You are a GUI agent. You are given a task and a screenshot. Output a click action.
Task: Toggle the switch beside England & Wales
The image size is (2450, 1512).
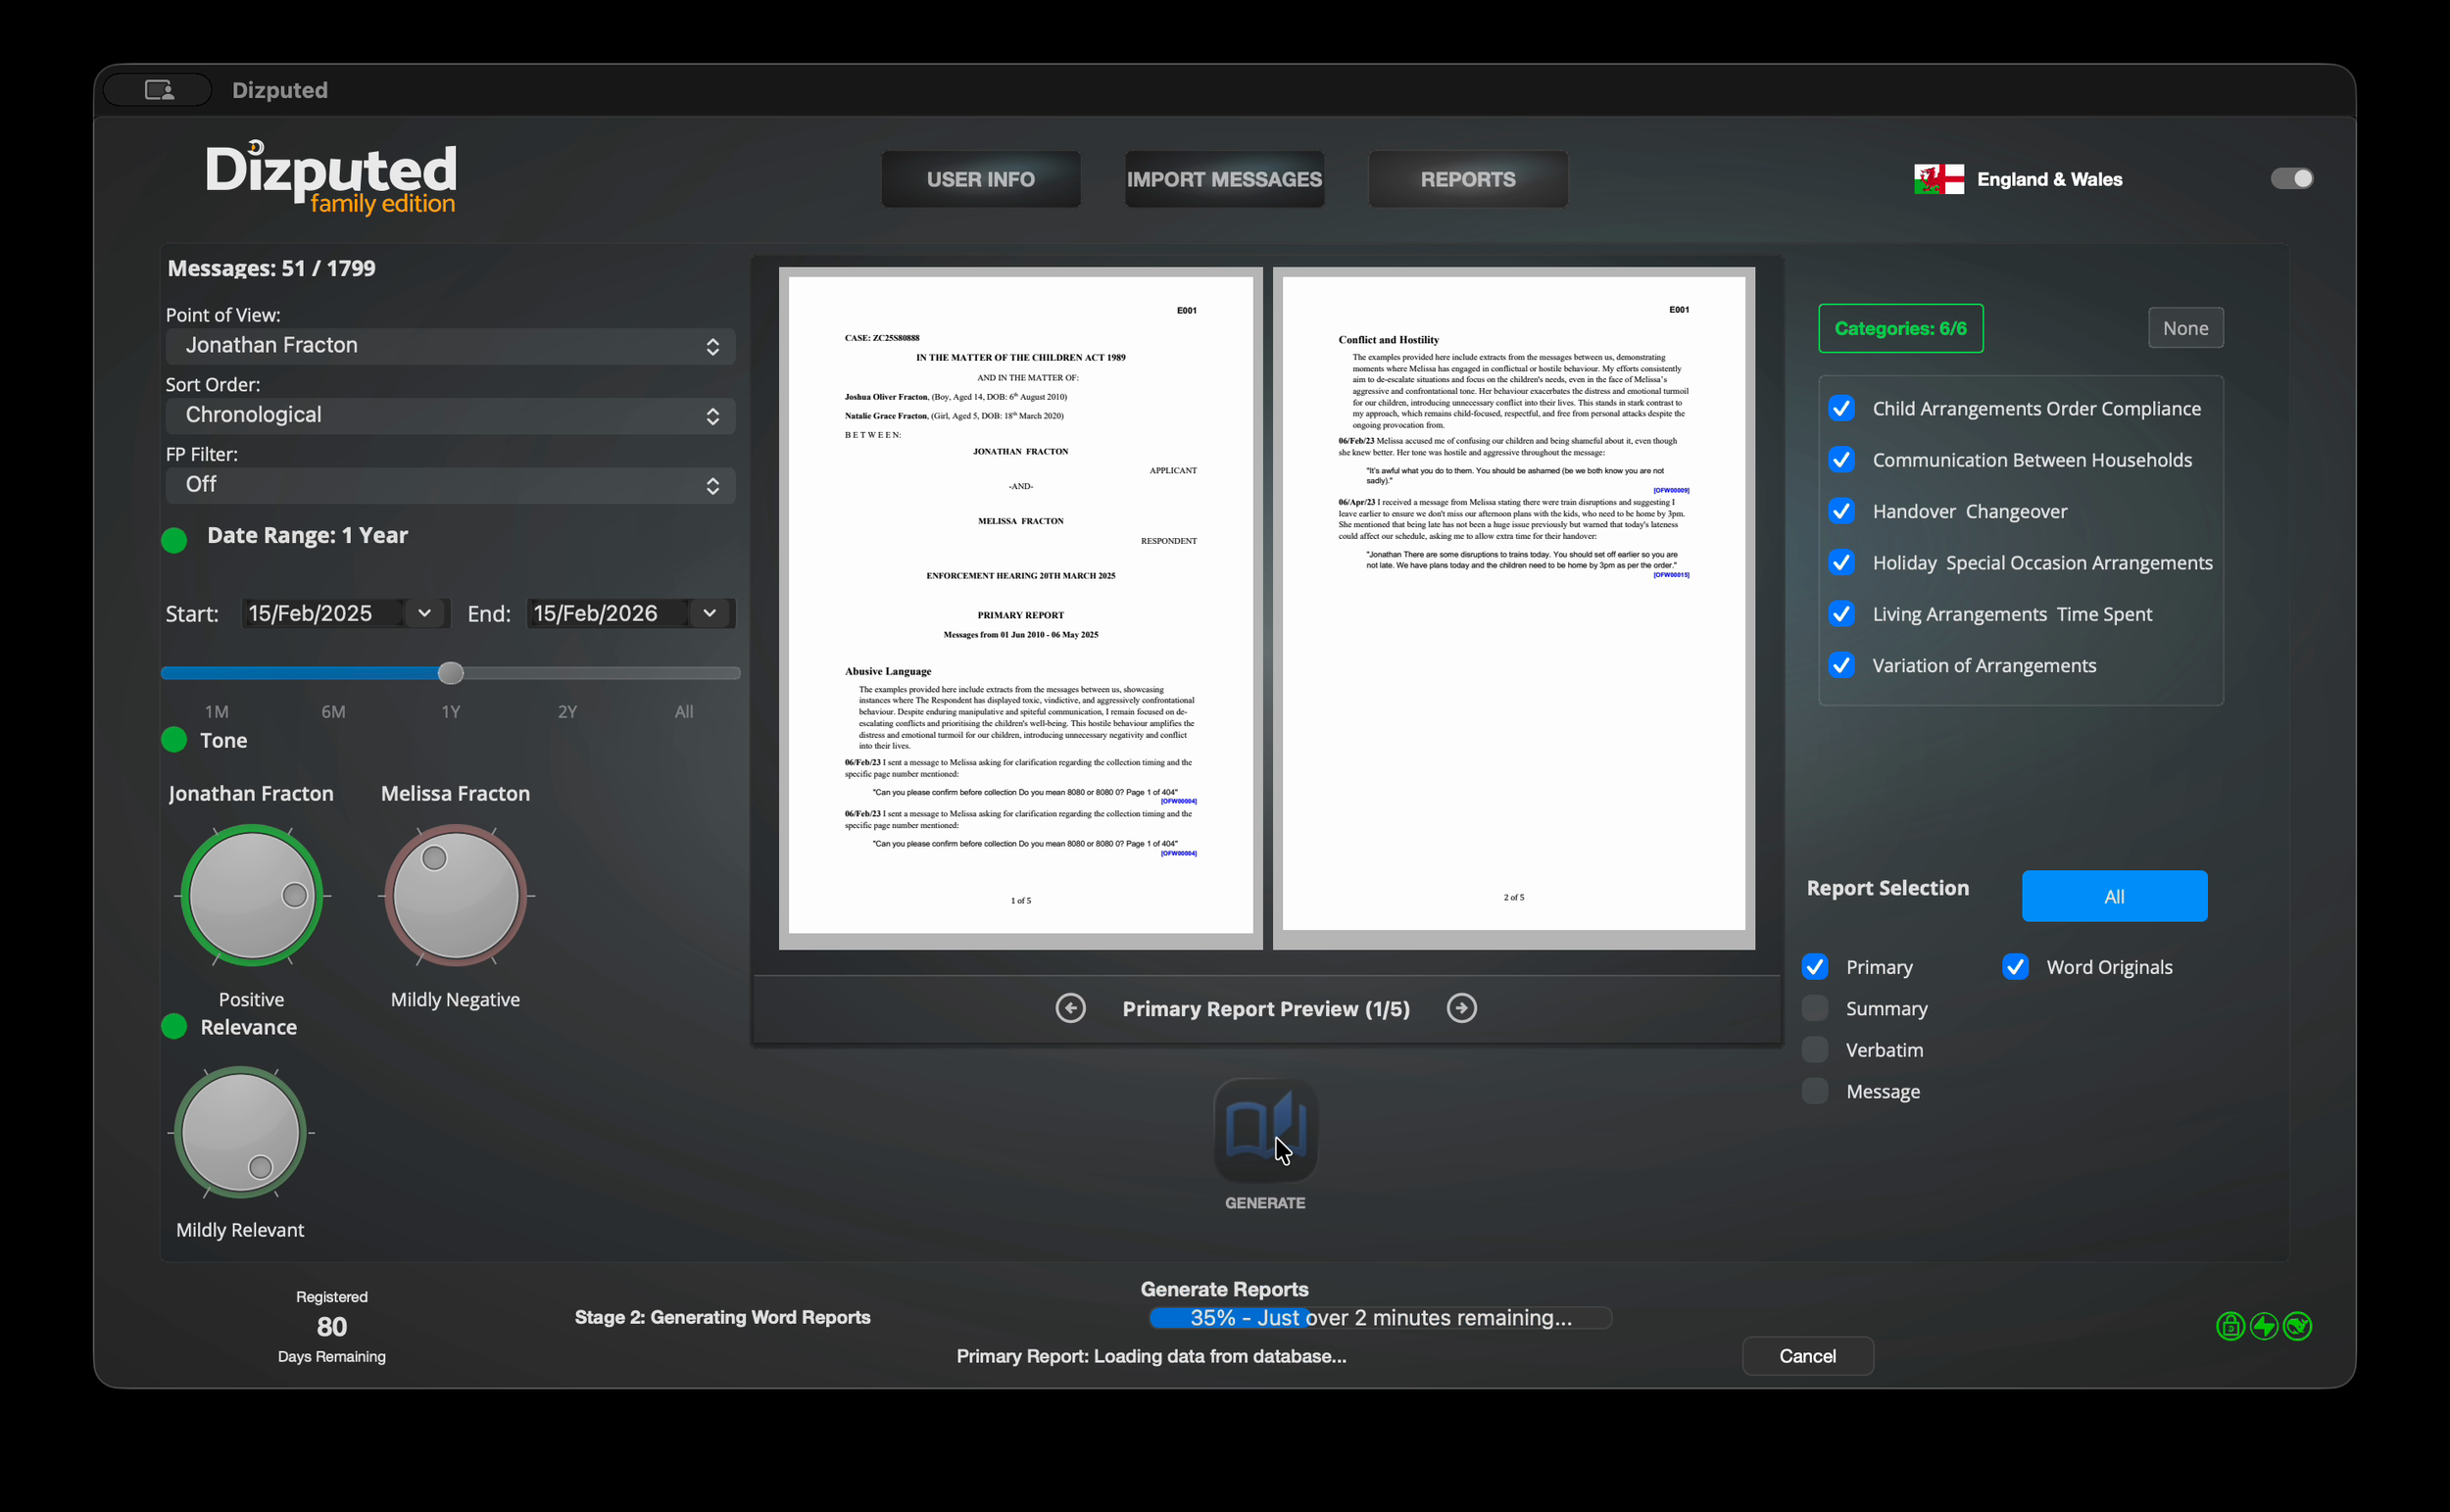click(x=2292, y=178)
